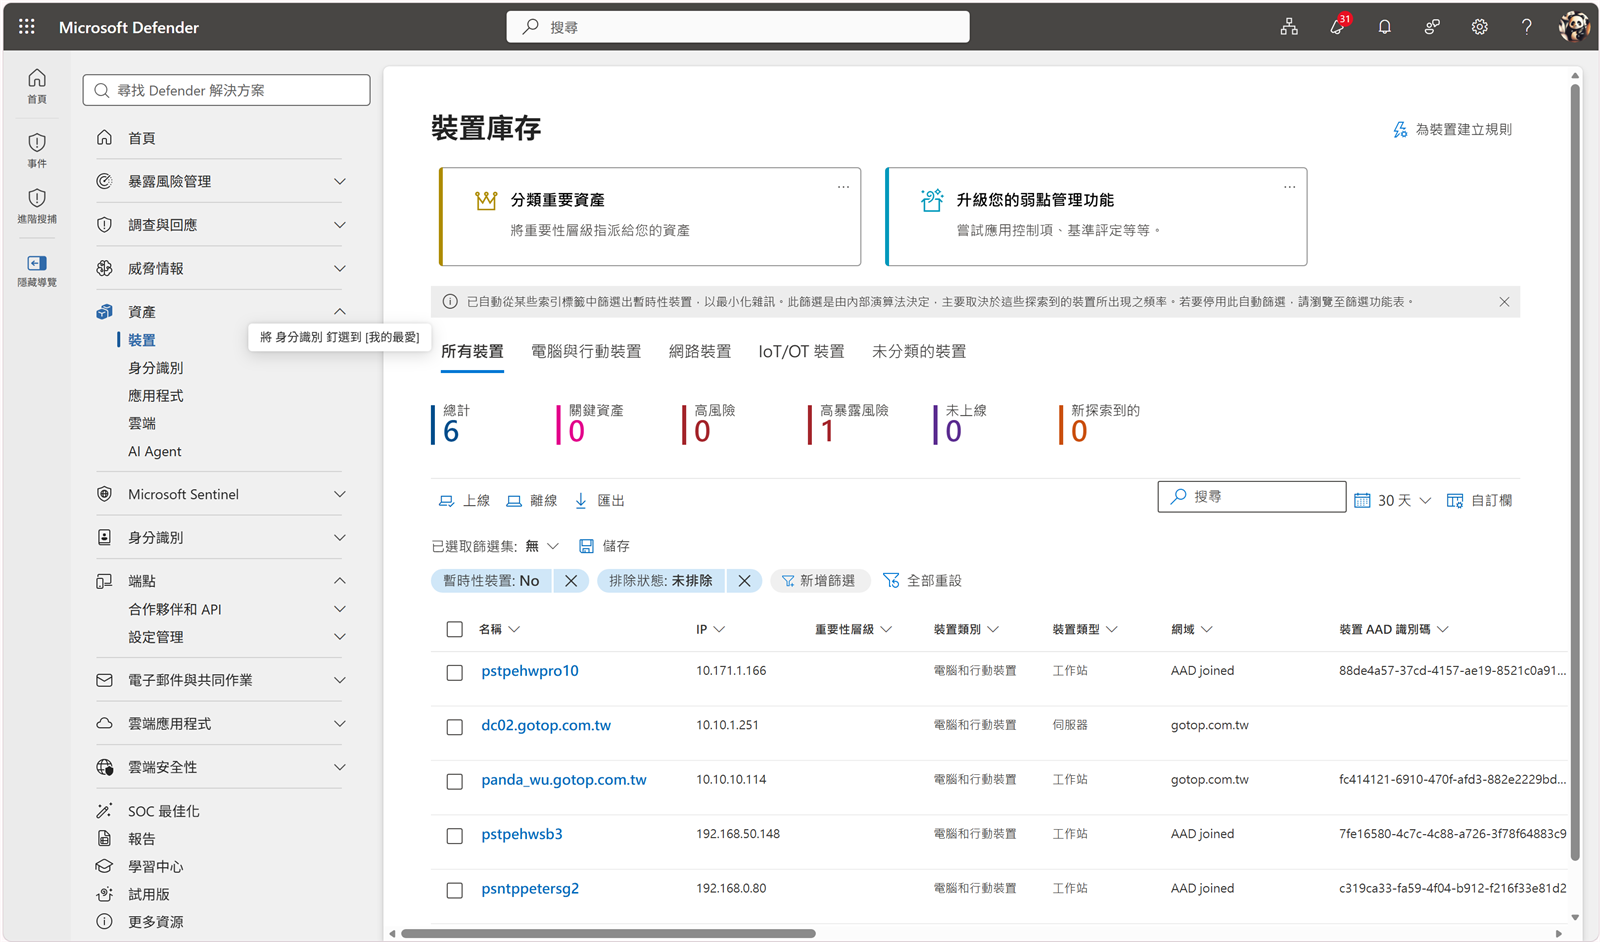The width and height of the screenshot is (1600, 942).
Task: Switch to 未分類的裝置 tab
Action: coord(919,352)
